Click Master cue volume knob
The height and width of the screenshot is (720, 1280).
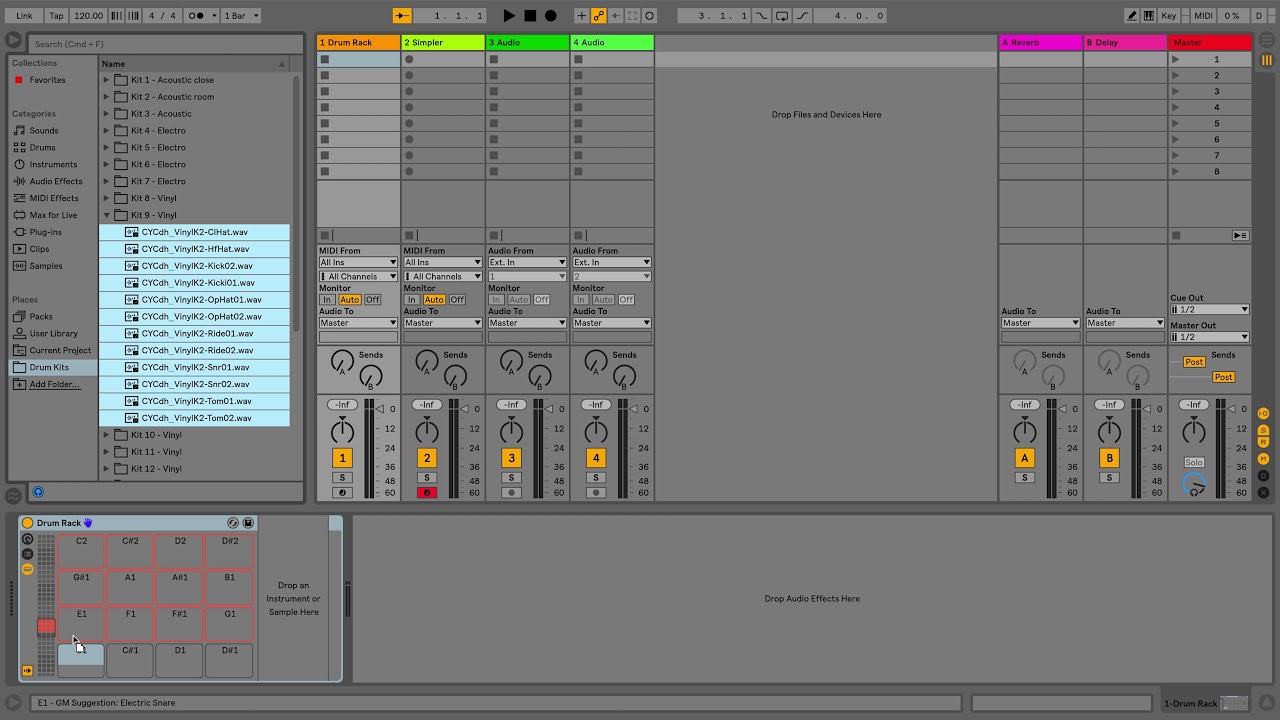1194,485
